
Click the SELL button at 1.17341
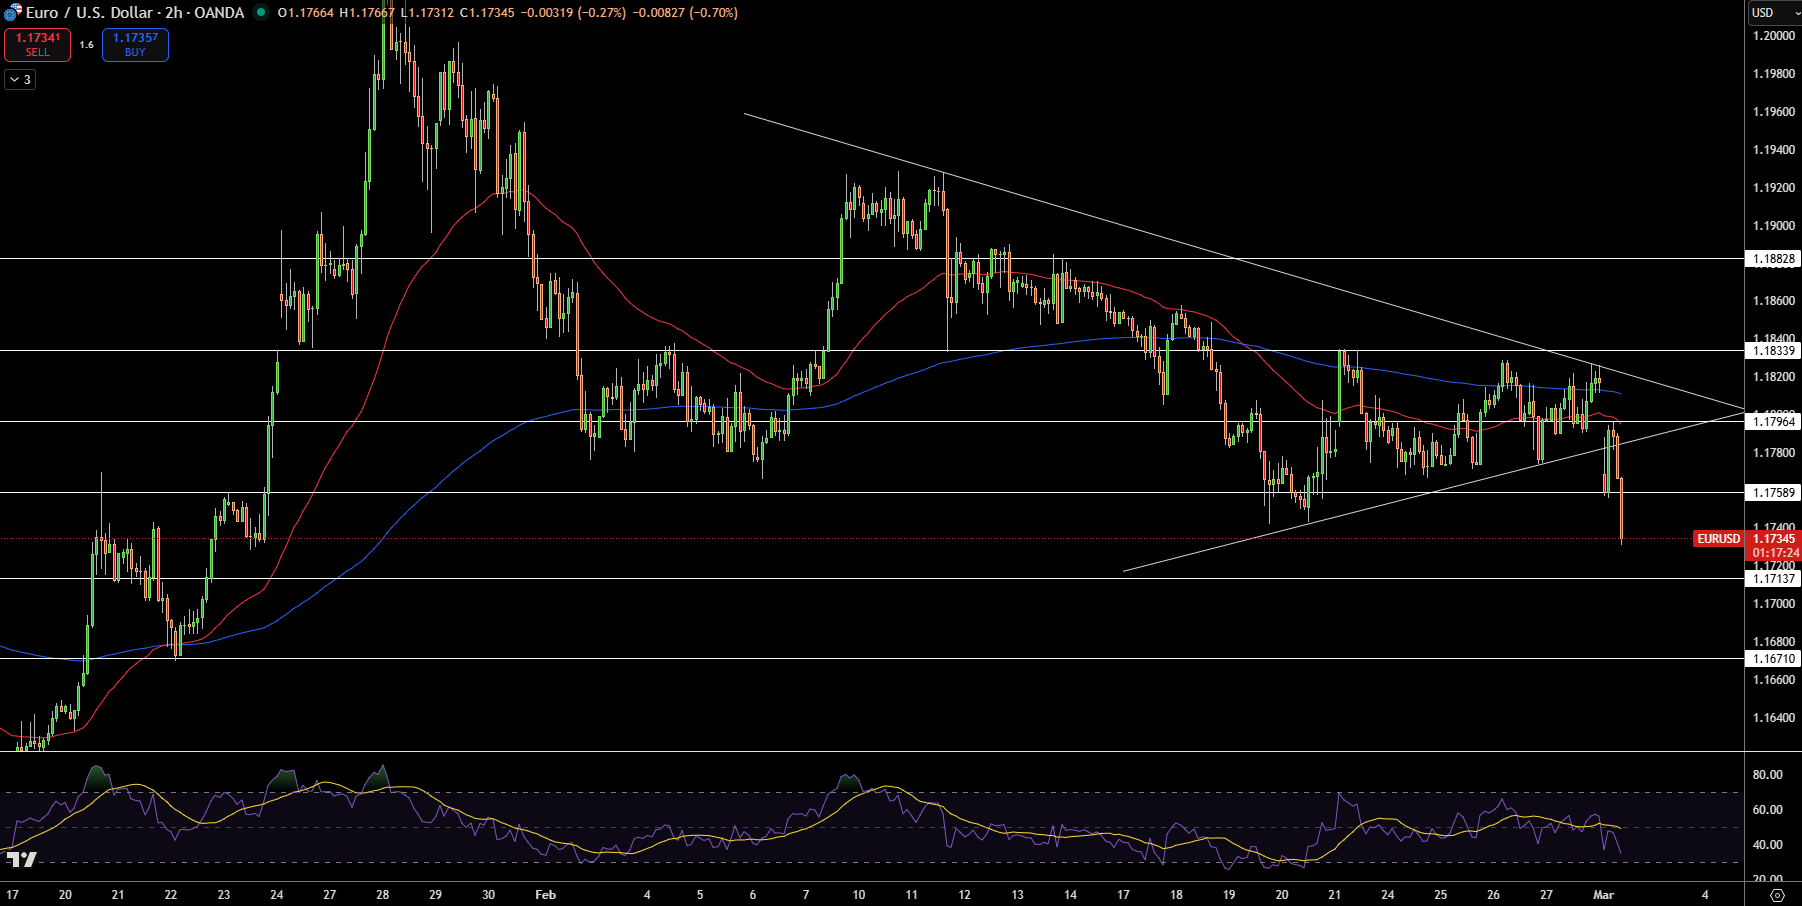click(38, 45)
